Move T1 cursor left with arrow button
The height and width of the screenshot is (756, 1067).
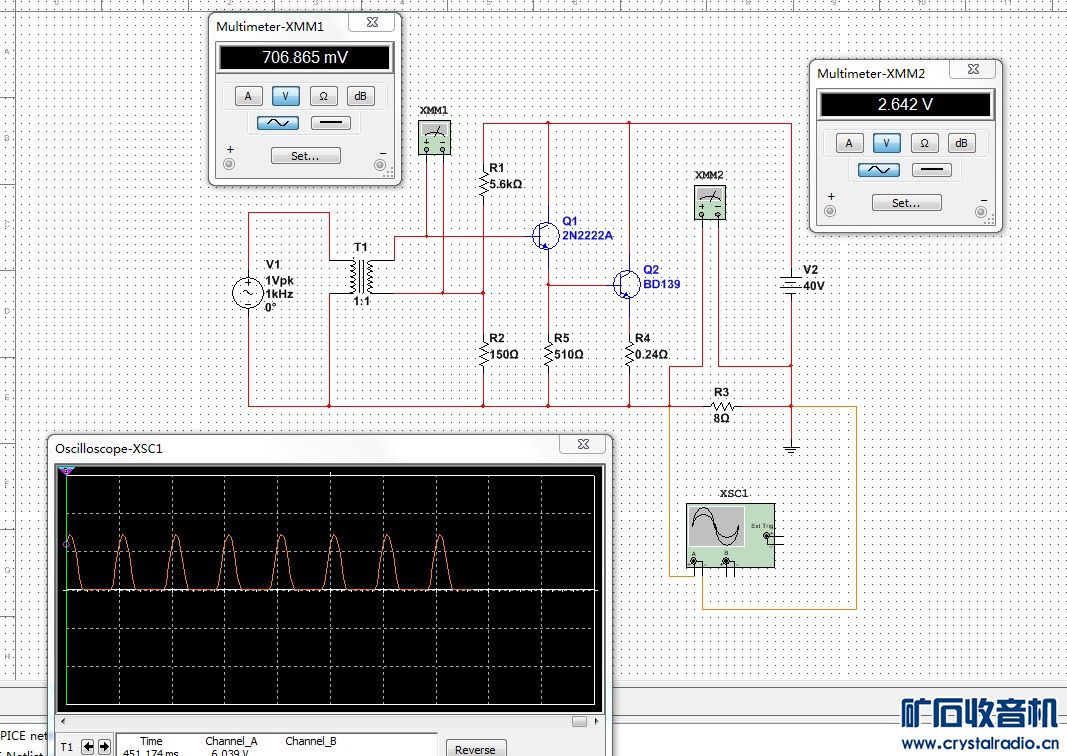click(x=88, y=746)
